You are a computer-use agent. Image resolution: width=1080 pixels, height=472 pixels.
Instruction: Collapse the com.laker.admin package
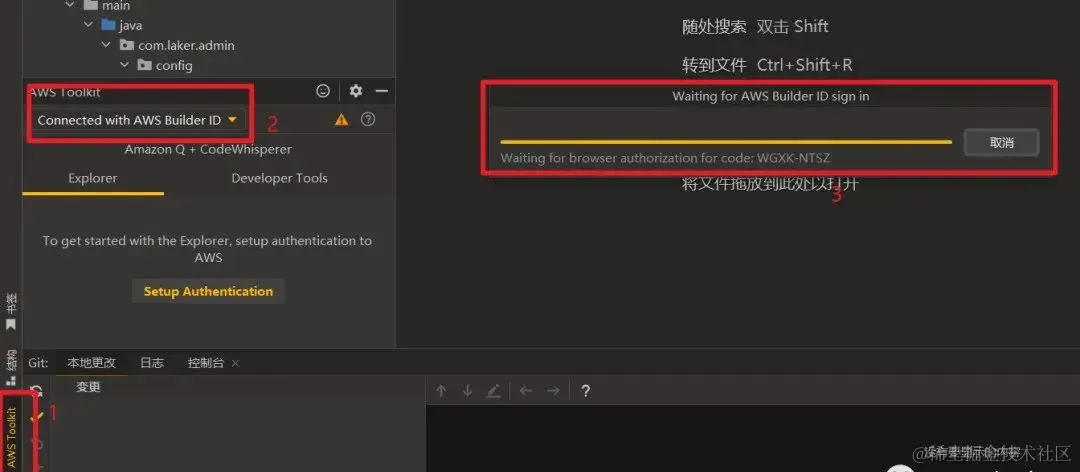pos(106,45)
